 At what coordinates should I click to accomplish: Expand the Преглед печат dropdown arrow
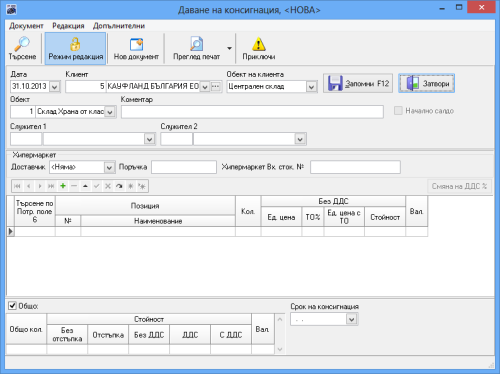click(229, 49)
